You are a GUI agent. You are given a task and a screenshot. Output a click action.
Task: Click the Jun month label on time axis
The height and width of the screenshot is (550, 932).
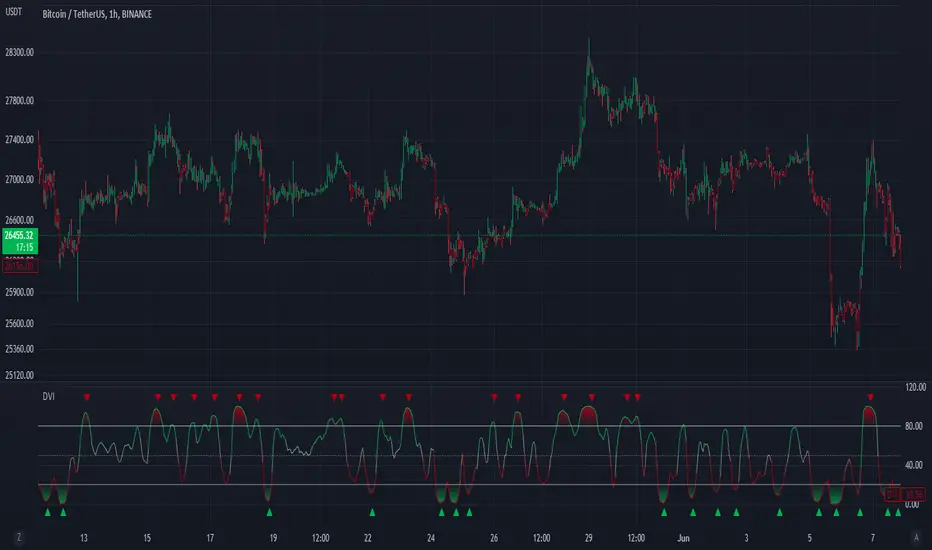click(684, 538)
